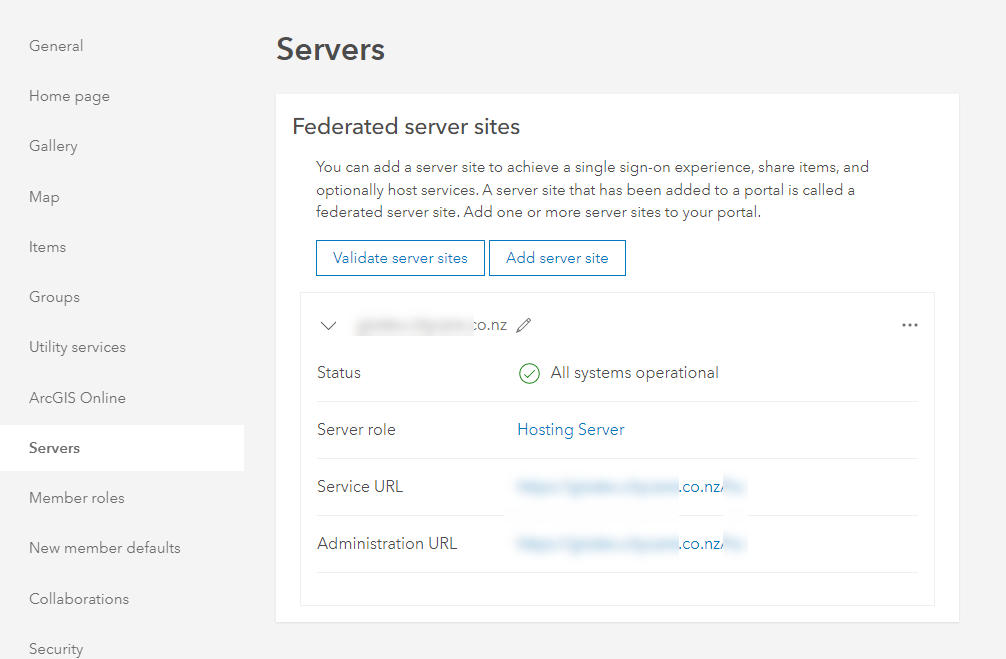1006x659 pixels.
Task: Switch to Items settings
Action: (47, 247)
